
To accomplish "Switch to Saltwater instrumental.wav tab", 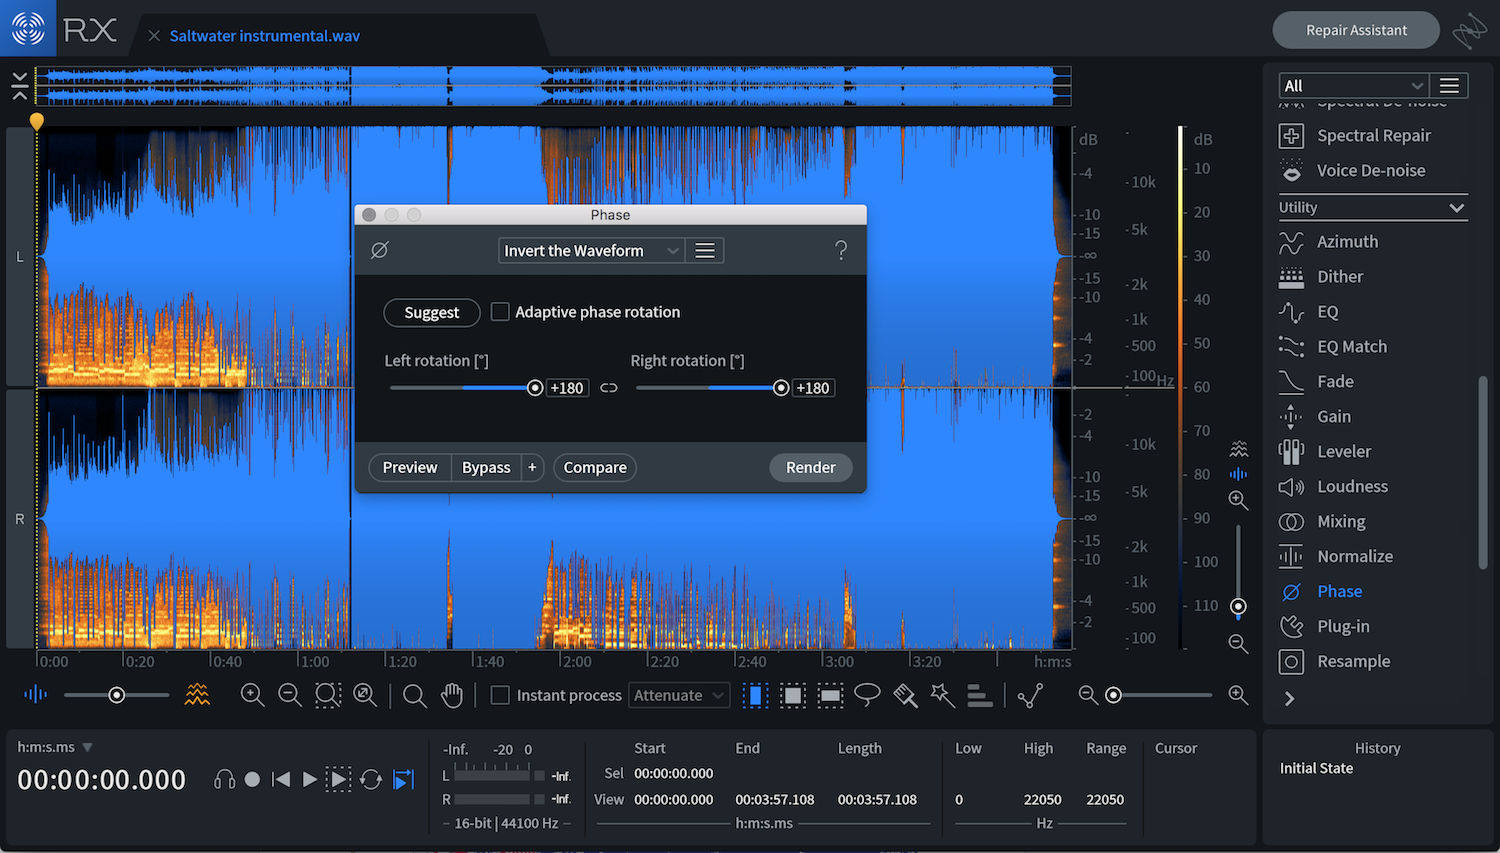I will [x=264, y=36].
